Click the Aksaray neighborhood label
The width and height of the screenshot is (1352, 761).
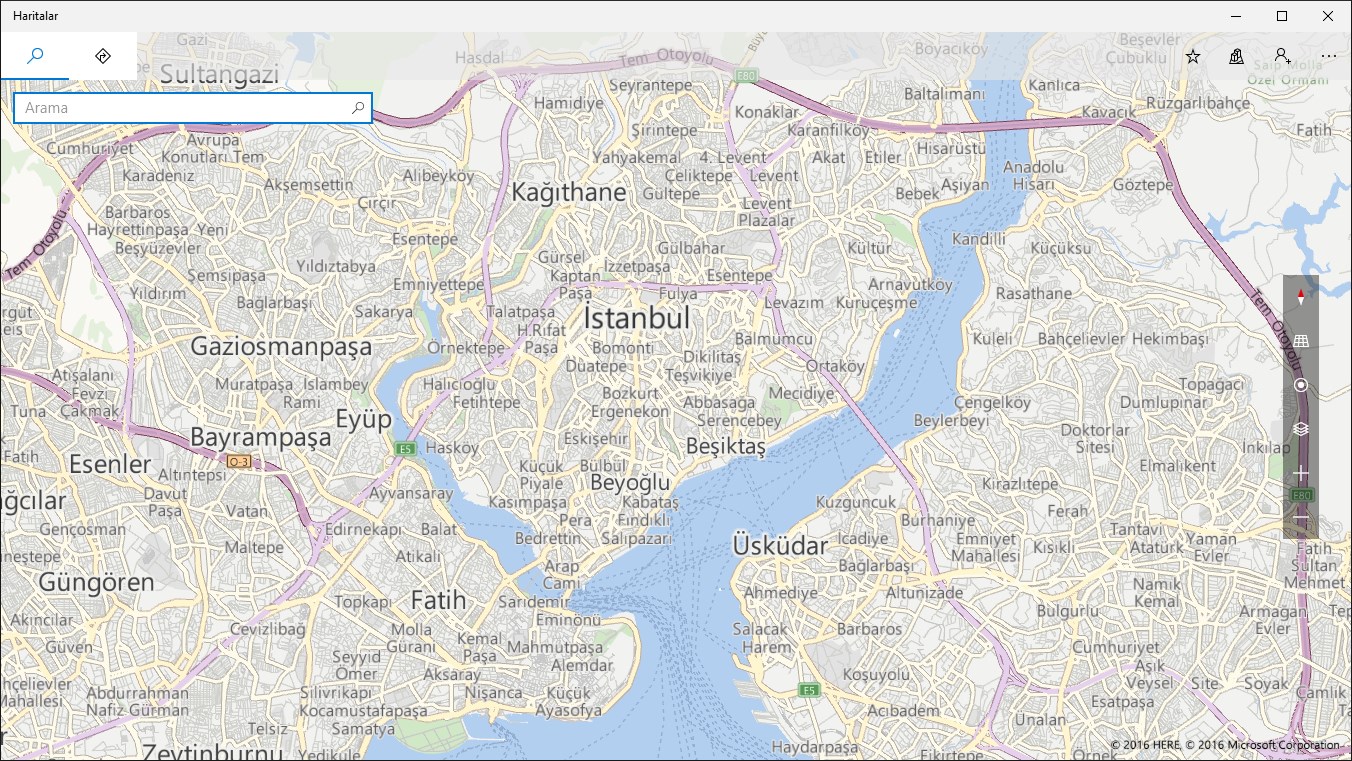[451, 675]
